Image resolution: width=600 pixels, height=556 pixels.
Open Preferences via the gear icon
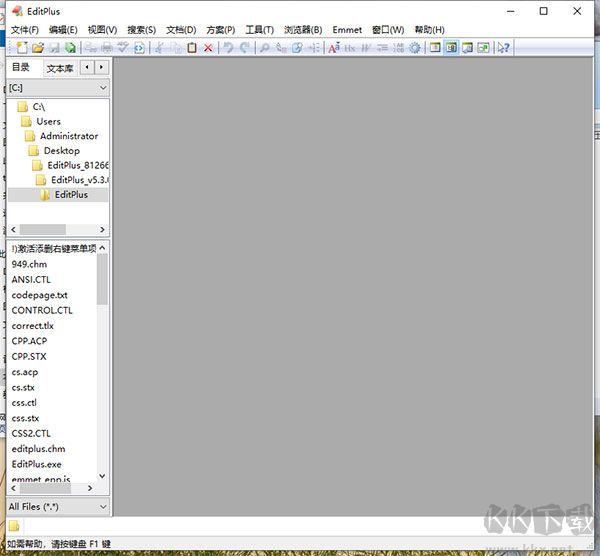point(414,48)
